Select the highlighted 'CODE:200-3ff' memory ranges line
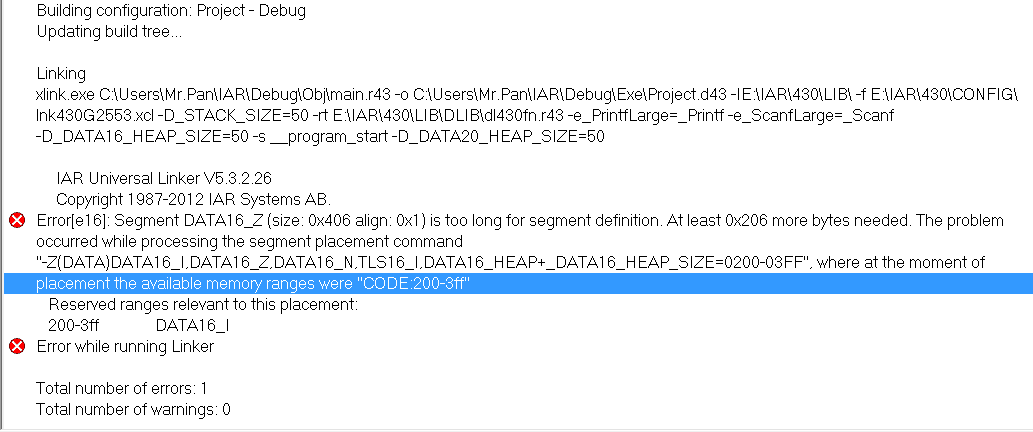1033x432 pixels. [x=253, y=284]
